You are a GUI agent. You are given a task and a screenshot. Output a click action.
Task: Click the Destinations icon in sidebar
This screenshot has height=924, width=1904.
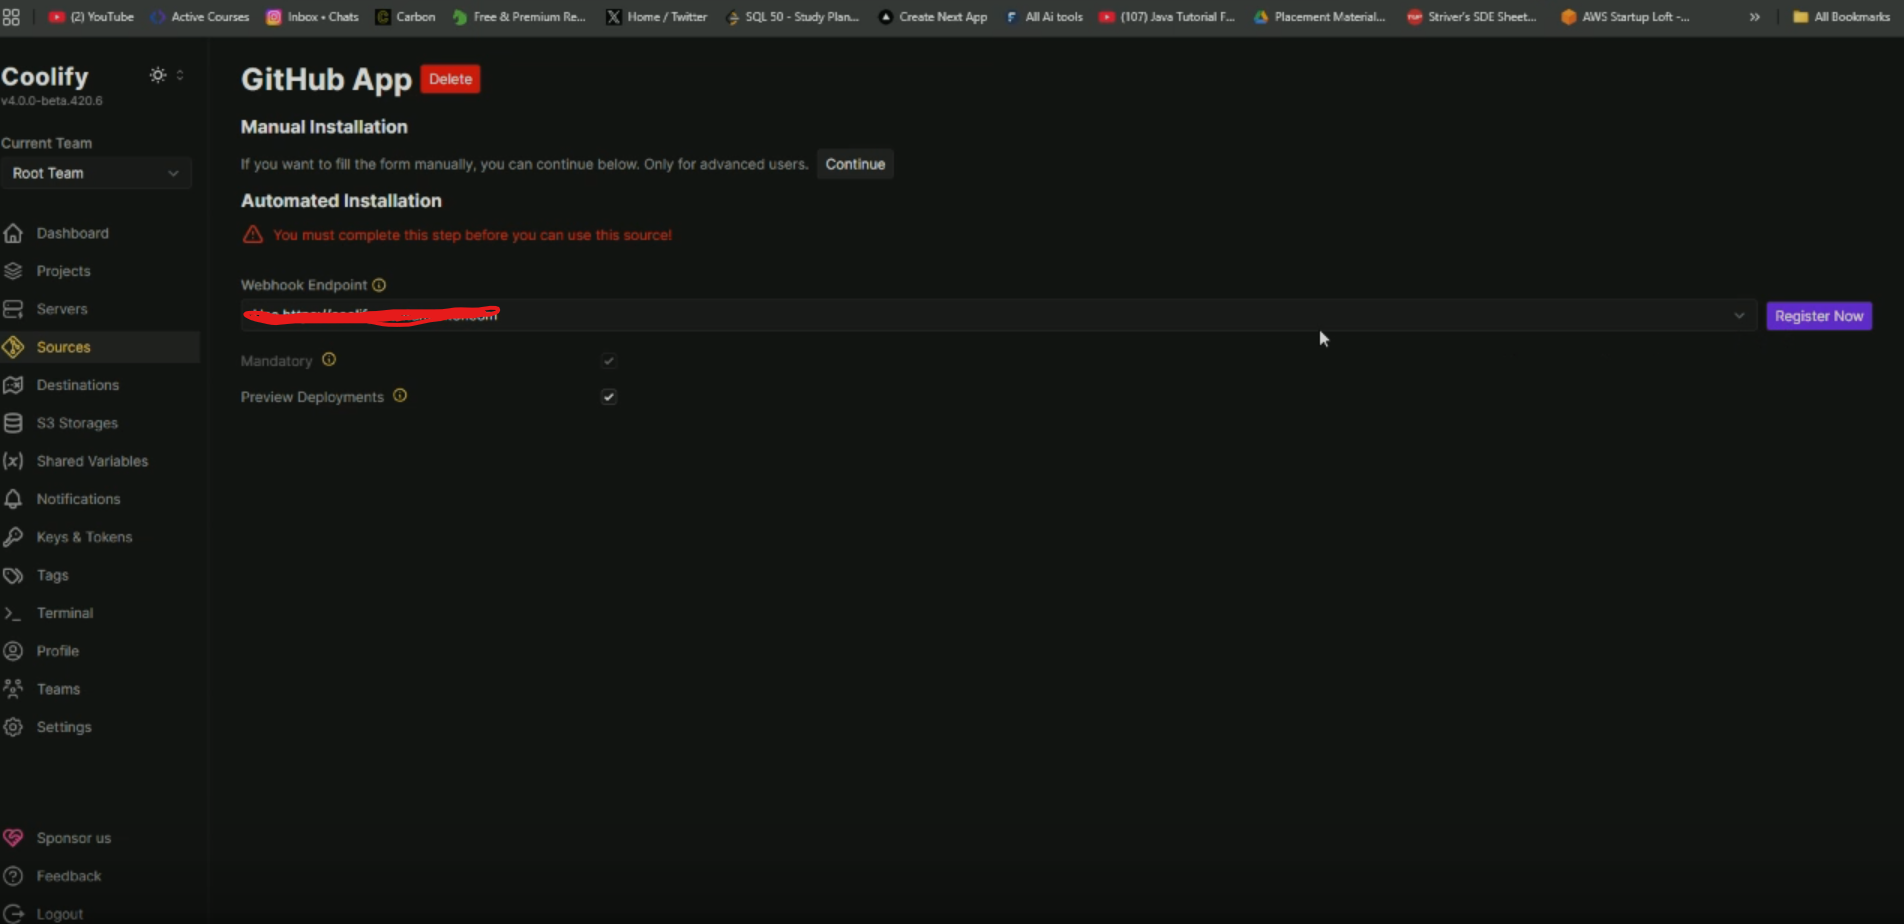click(x=13, y=385)
